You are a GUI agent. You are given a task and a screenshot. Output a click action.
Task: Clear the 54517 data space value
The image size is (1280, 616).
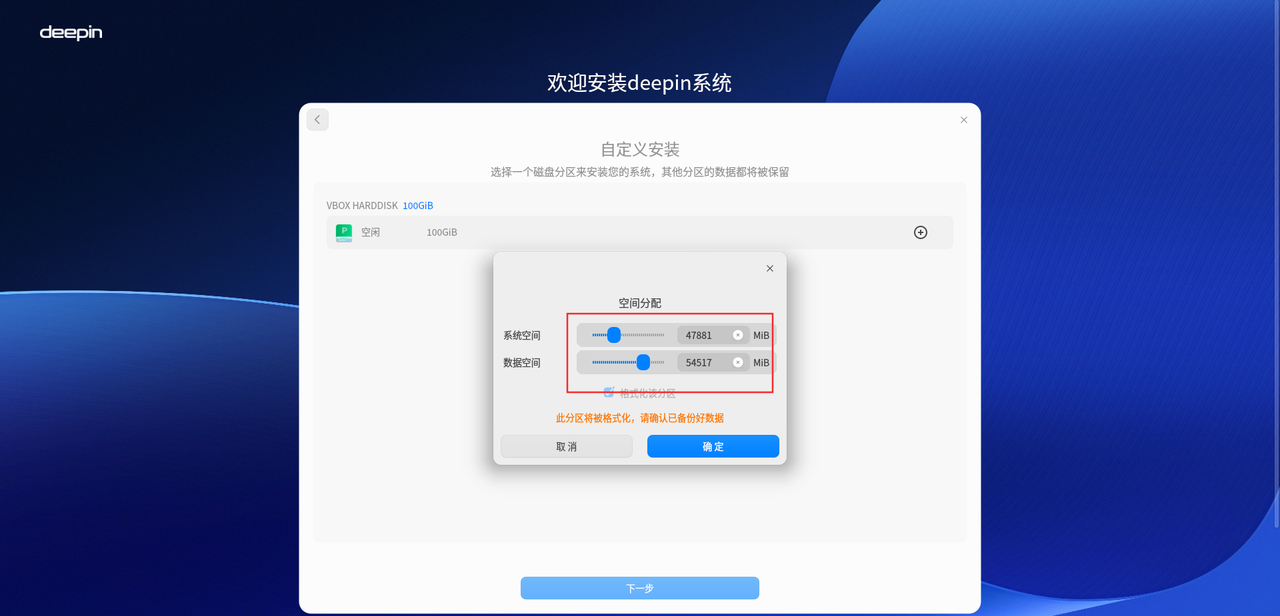[738, 362]
